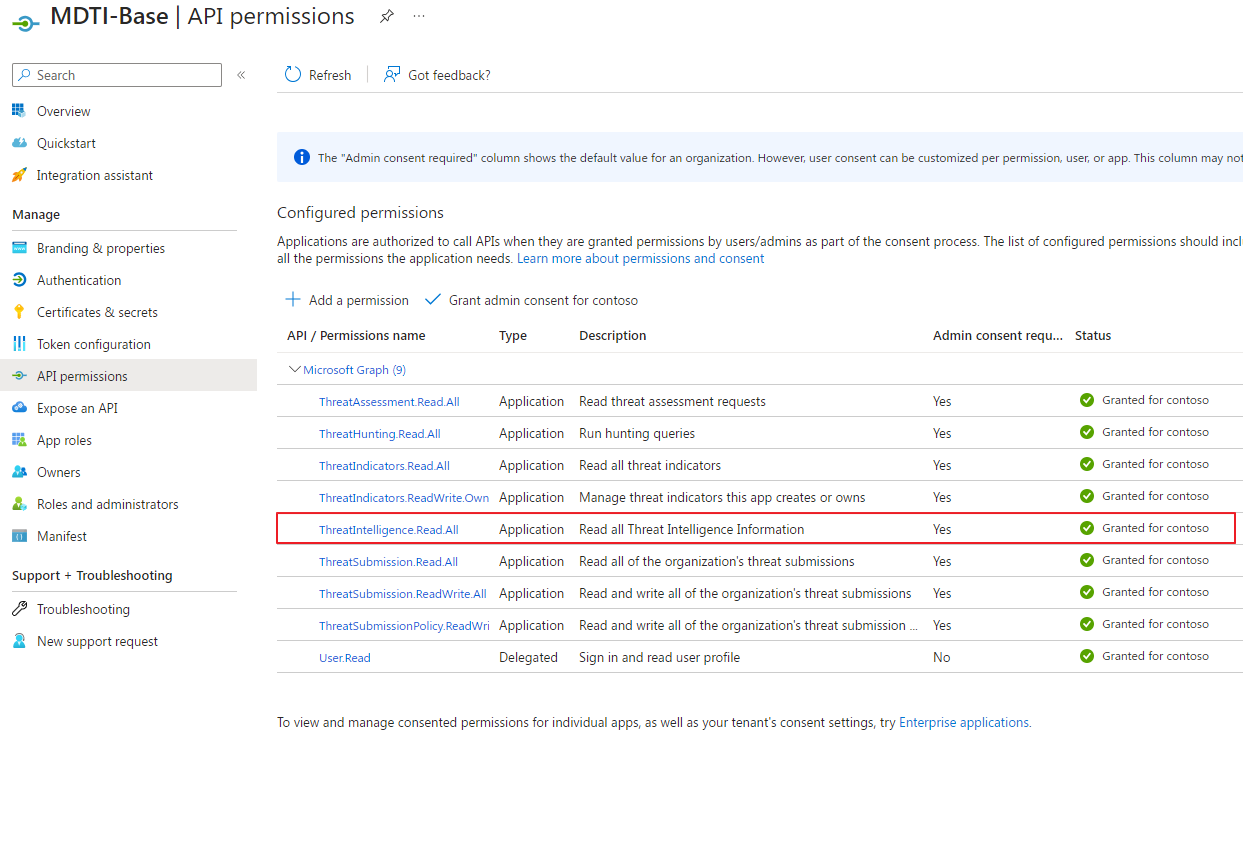Click inside the sidebar Search field

116,74
